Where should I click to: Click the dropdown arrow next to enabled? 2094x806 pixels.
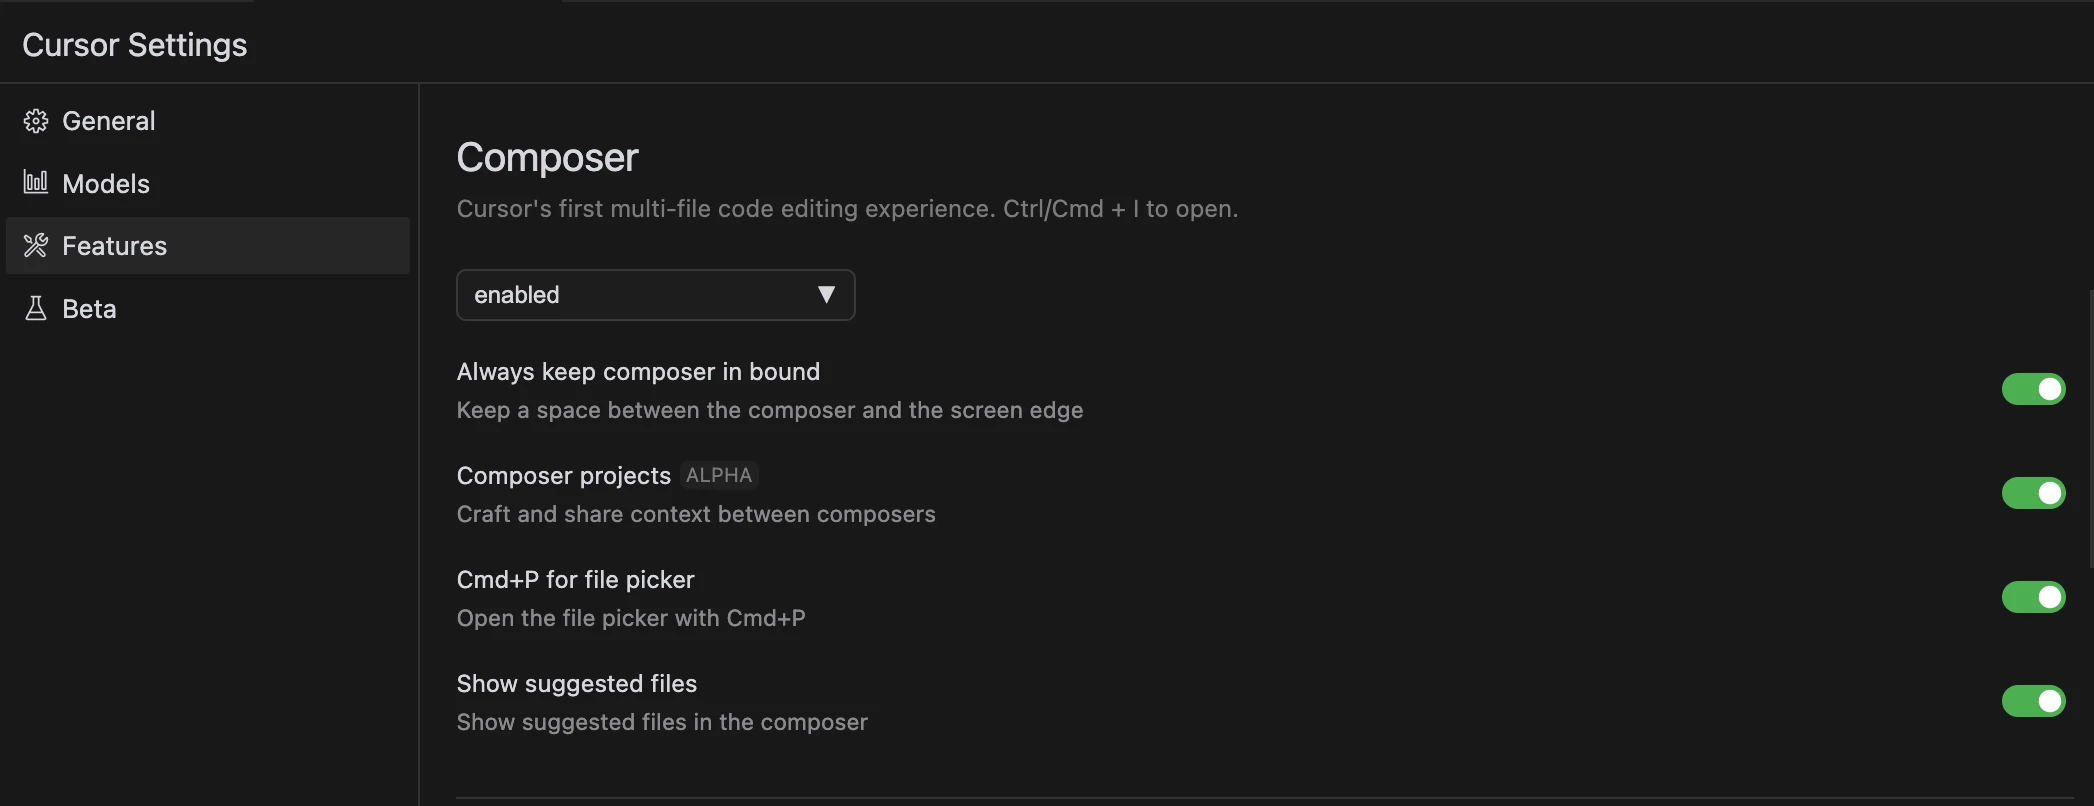pos(826,295)
